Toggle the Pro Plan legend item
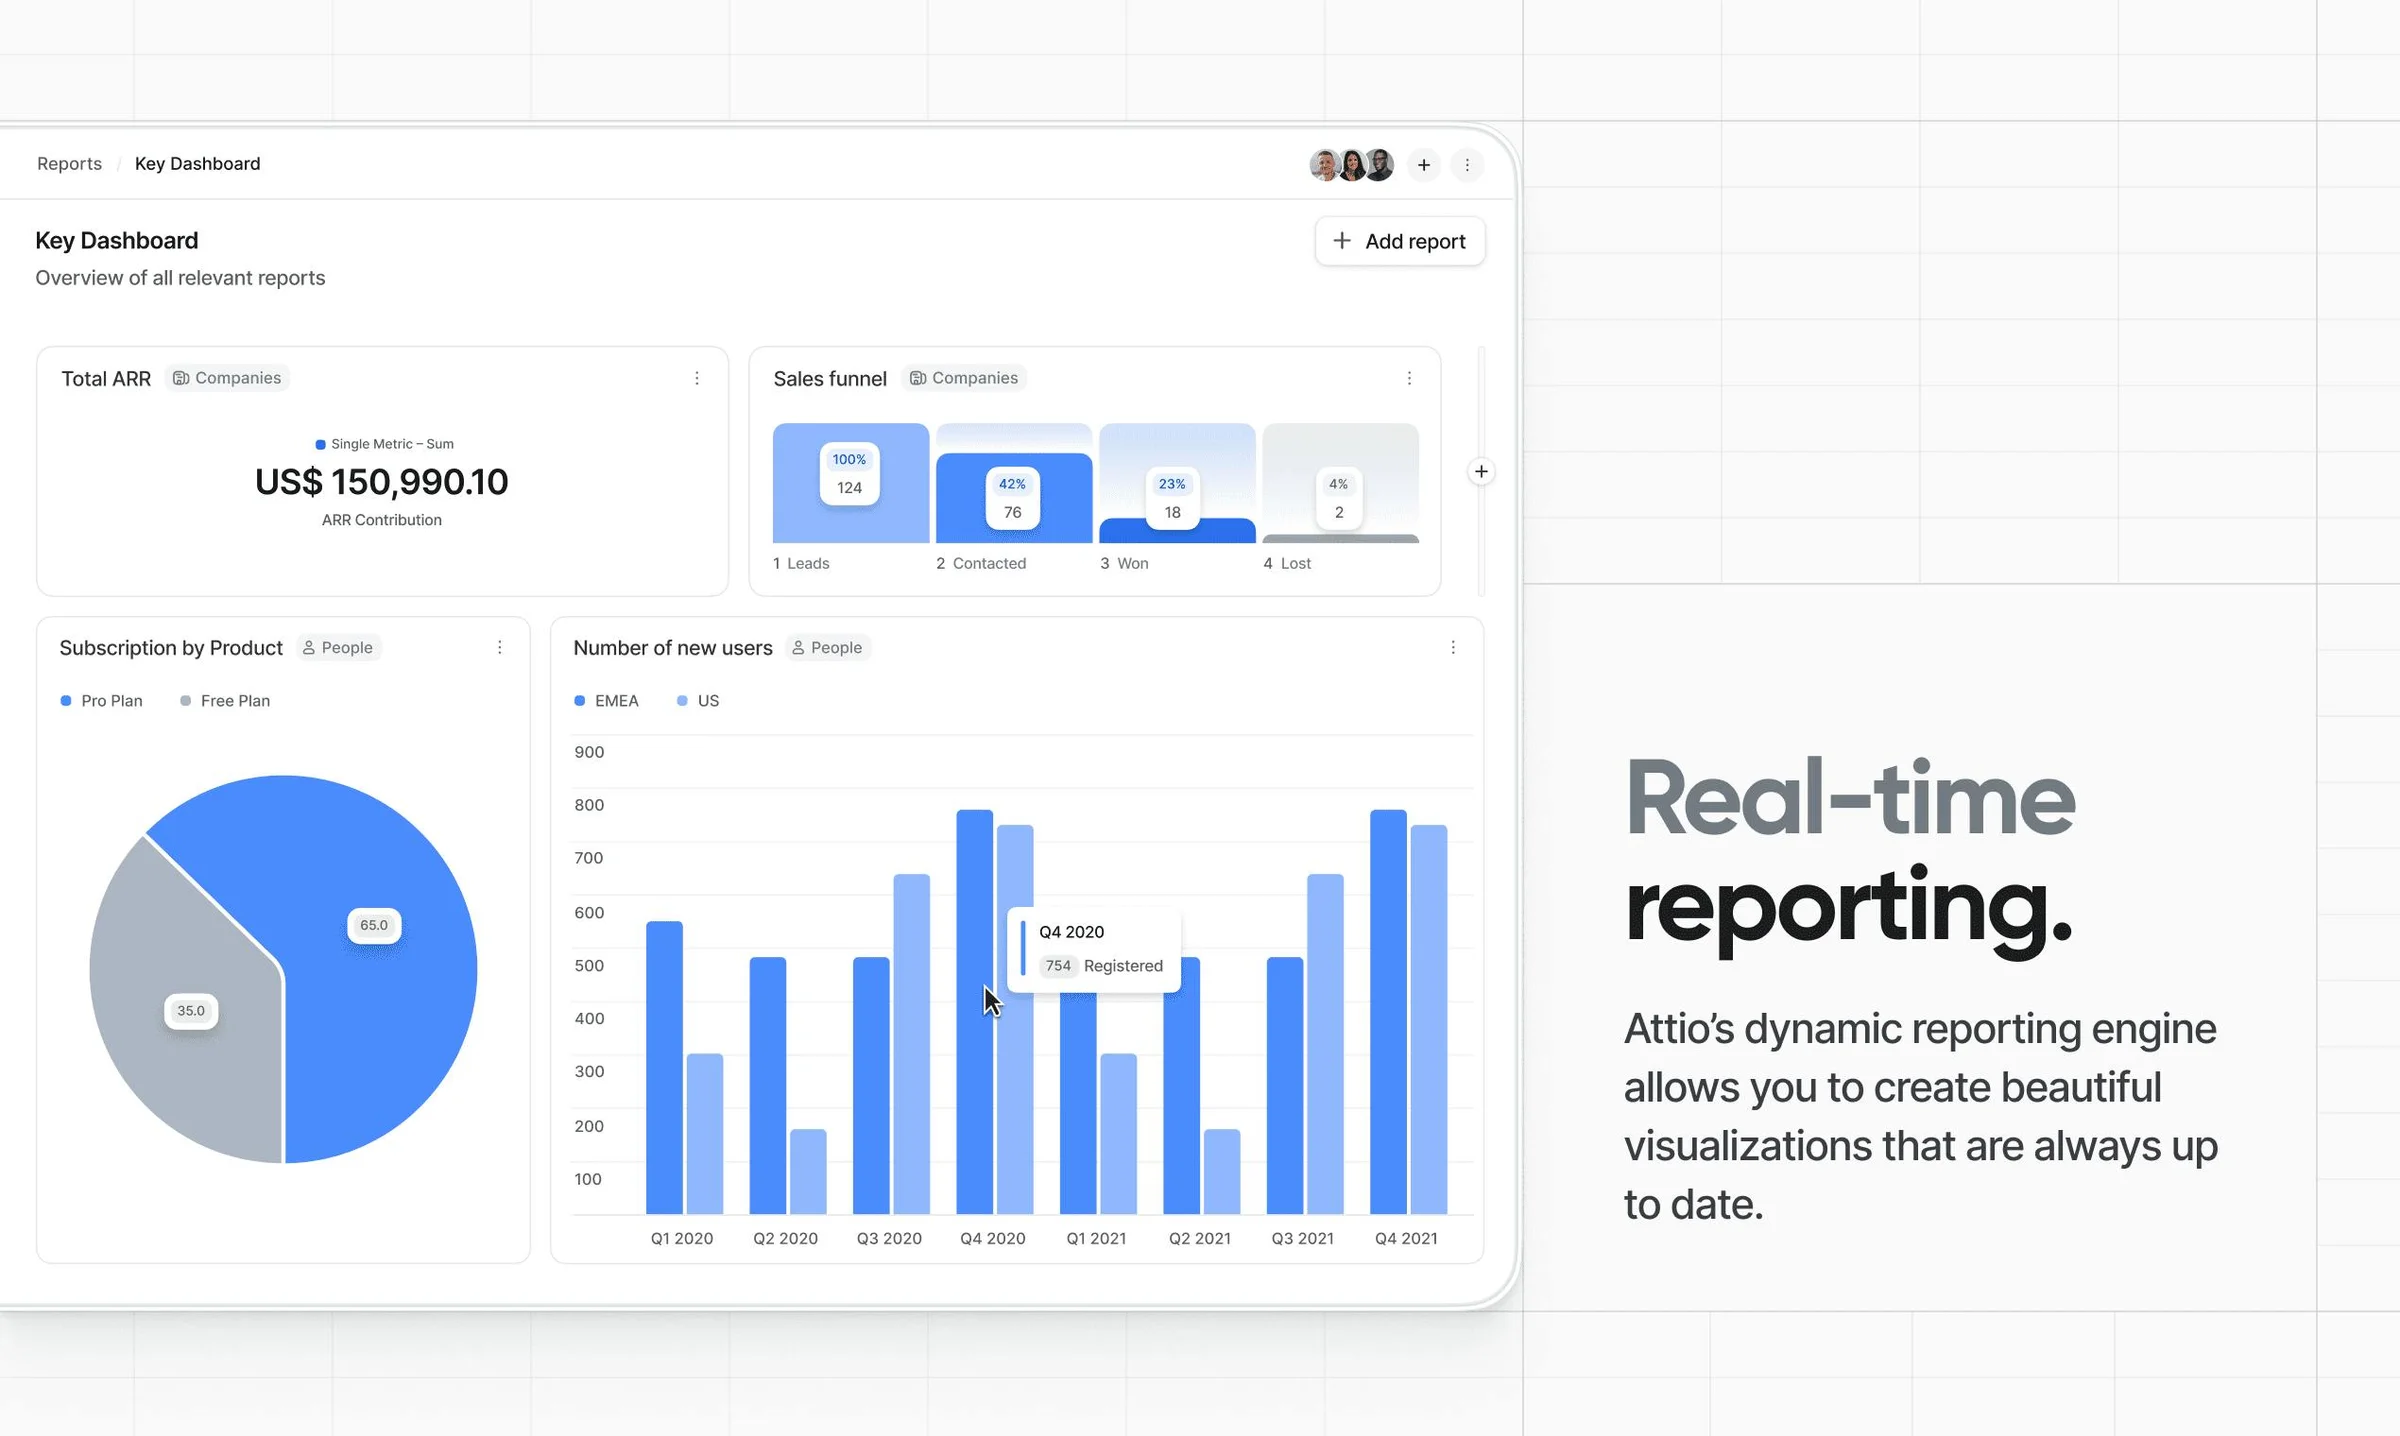This screenshot has height=1436, width=2400. 102,701
